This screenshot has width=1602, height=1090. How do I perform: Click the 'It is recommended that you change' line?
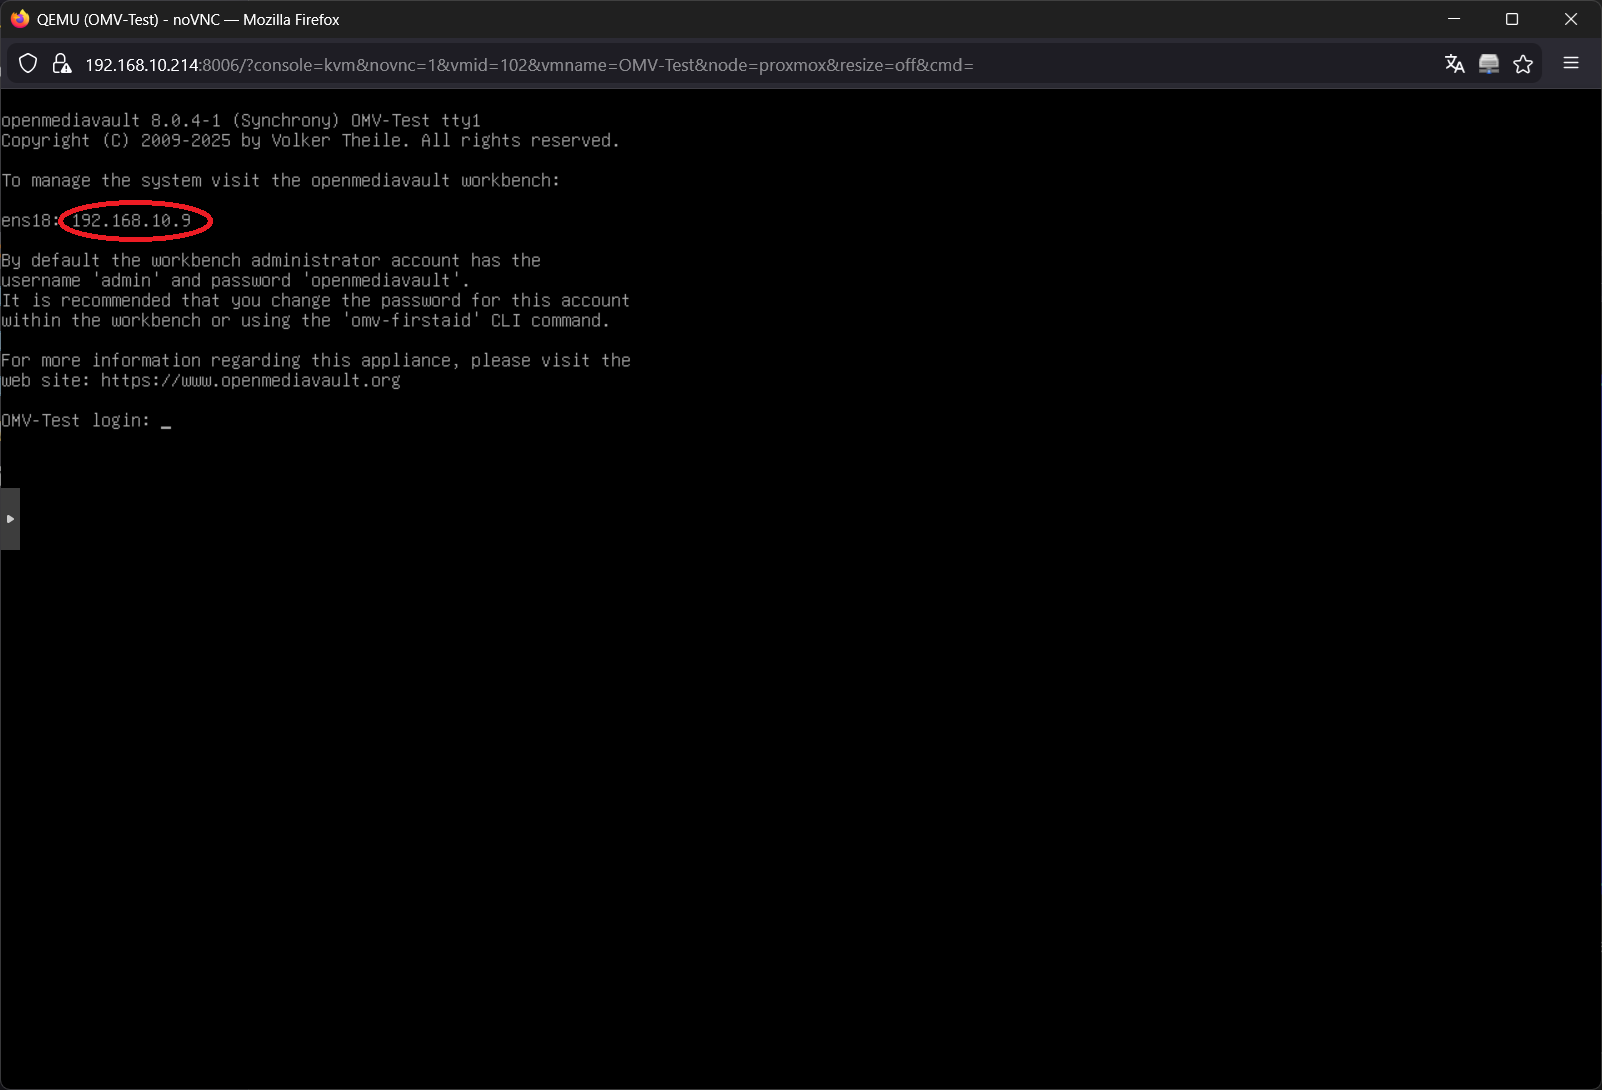click(x=315, y=300)
